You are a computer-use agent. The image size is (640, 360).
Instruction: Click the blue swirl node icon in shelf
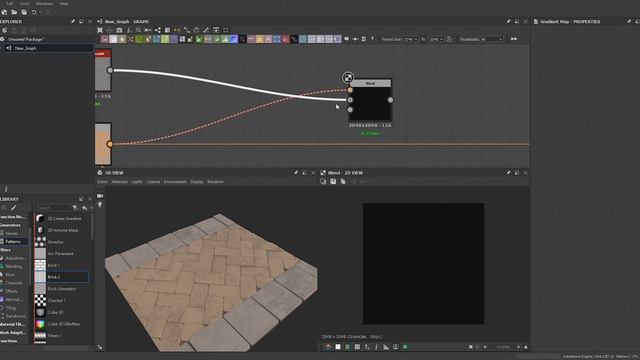coord(234,39)
